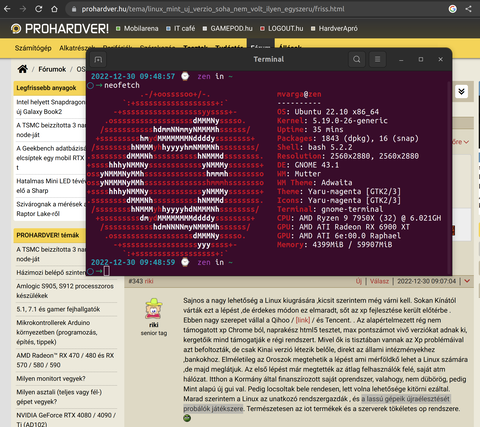Reload the page with browser refresh icon
The width and height of the screenshot is (480, 427).
[39, 9]
